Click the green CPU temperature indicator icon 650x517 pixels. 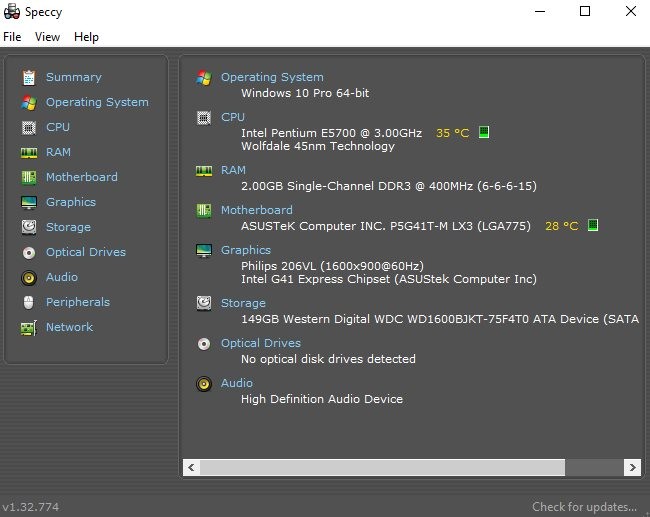pyautogui.click(x=484, y=132)
